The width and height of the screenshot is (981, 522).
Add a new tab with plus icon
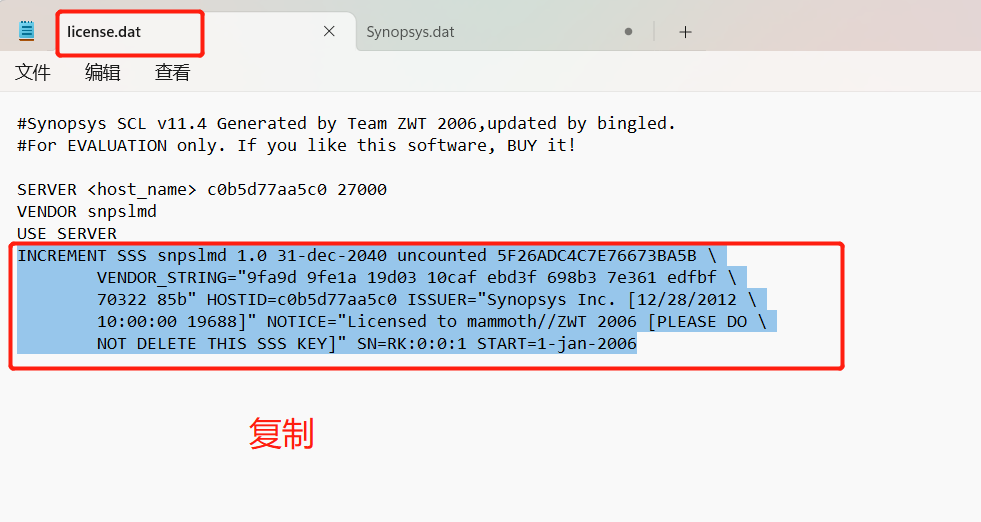(x=686, y=32)
